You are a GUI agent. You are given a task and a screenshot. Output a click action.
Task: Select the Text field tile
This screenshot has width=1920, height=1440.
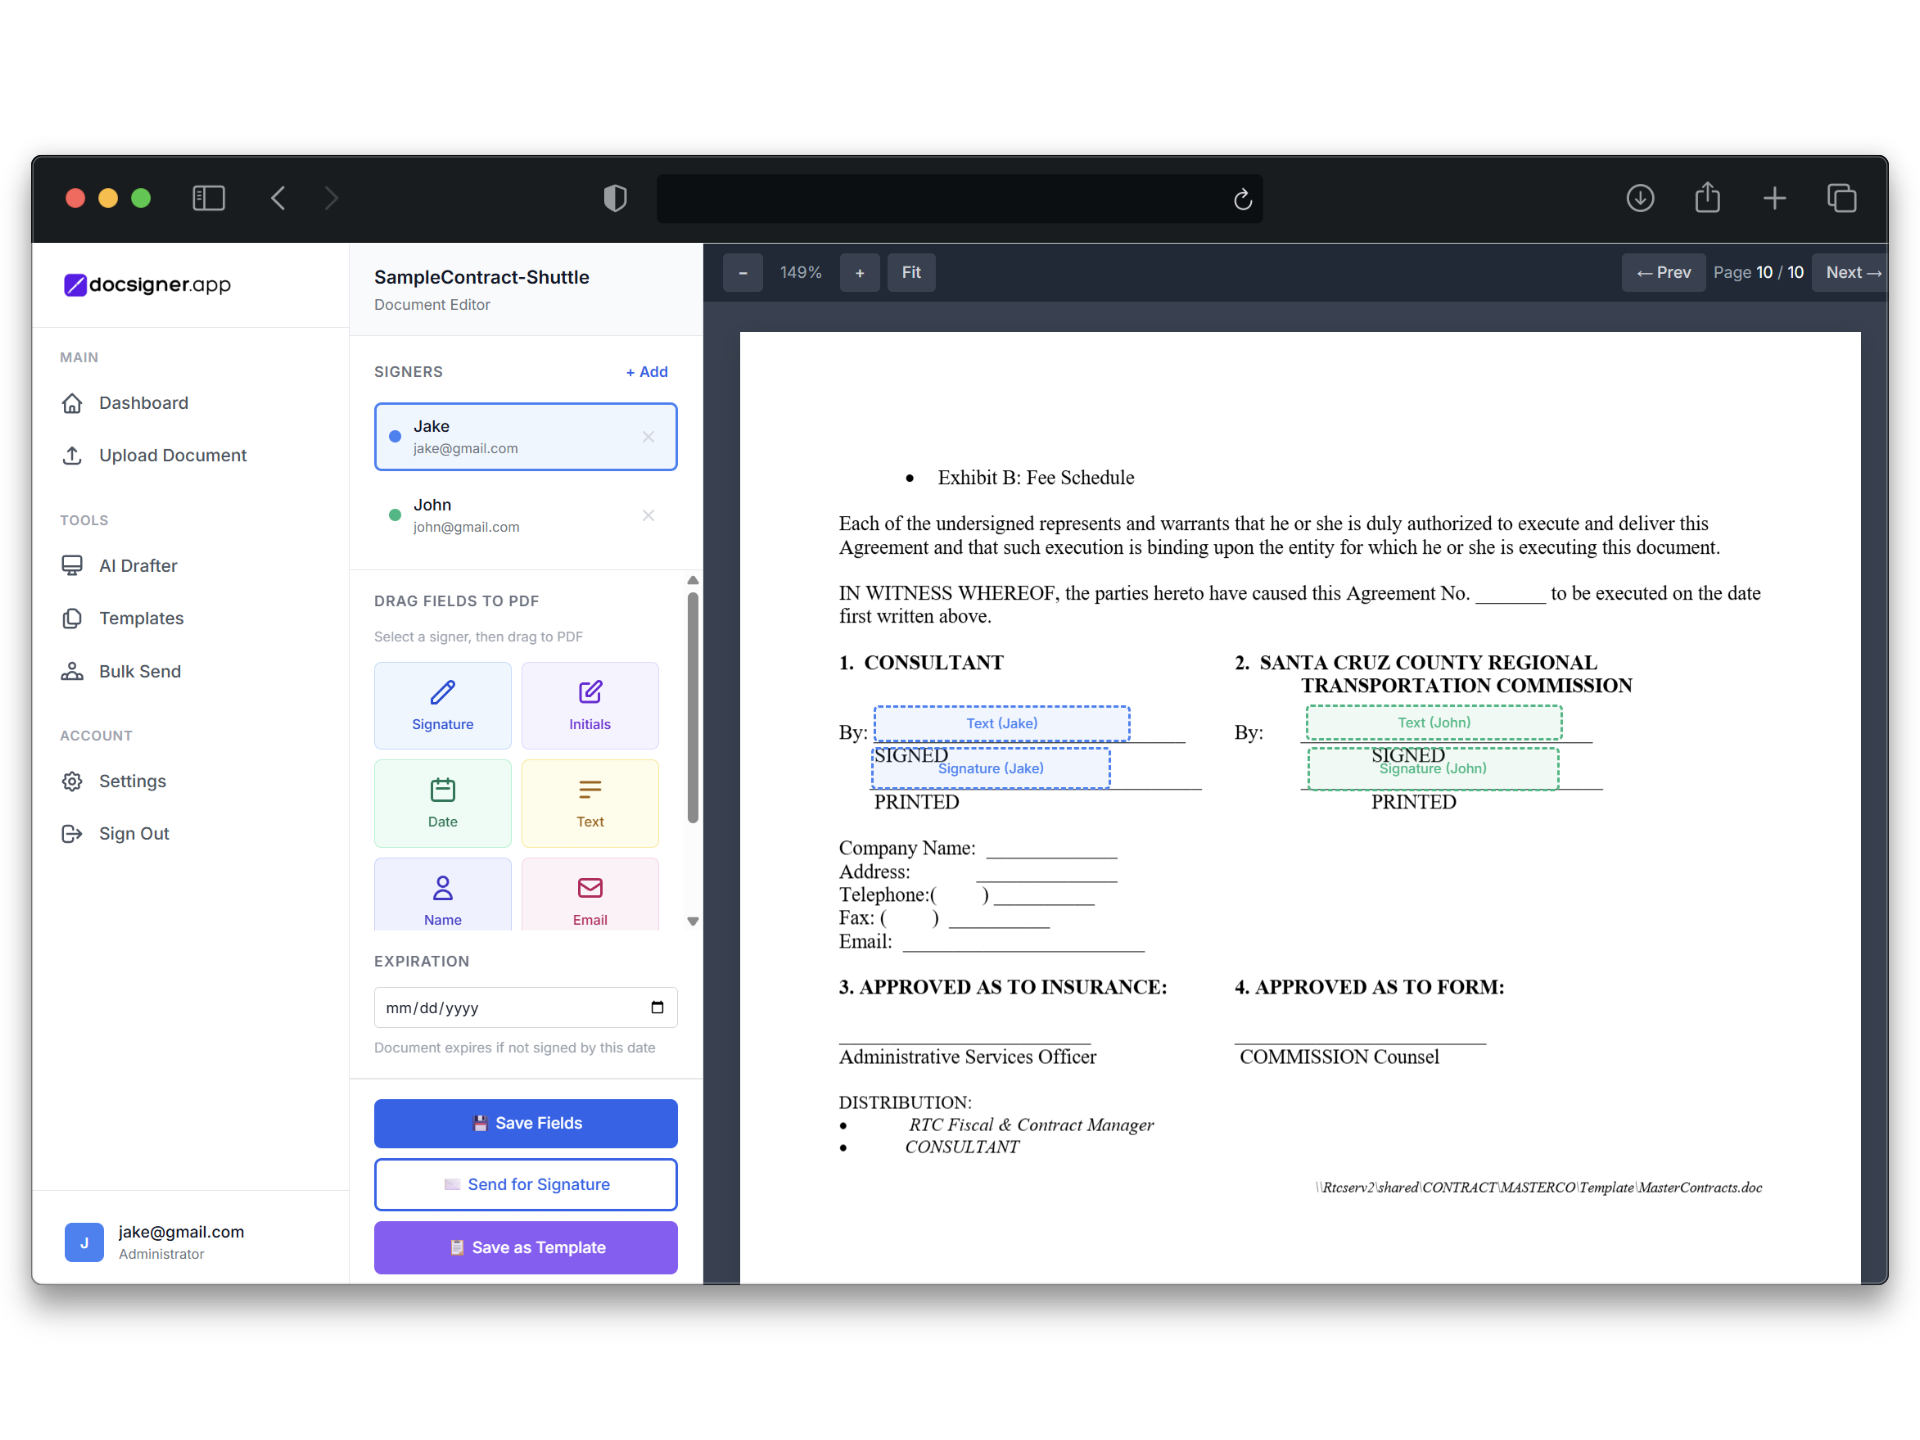(x=589, y=803)
